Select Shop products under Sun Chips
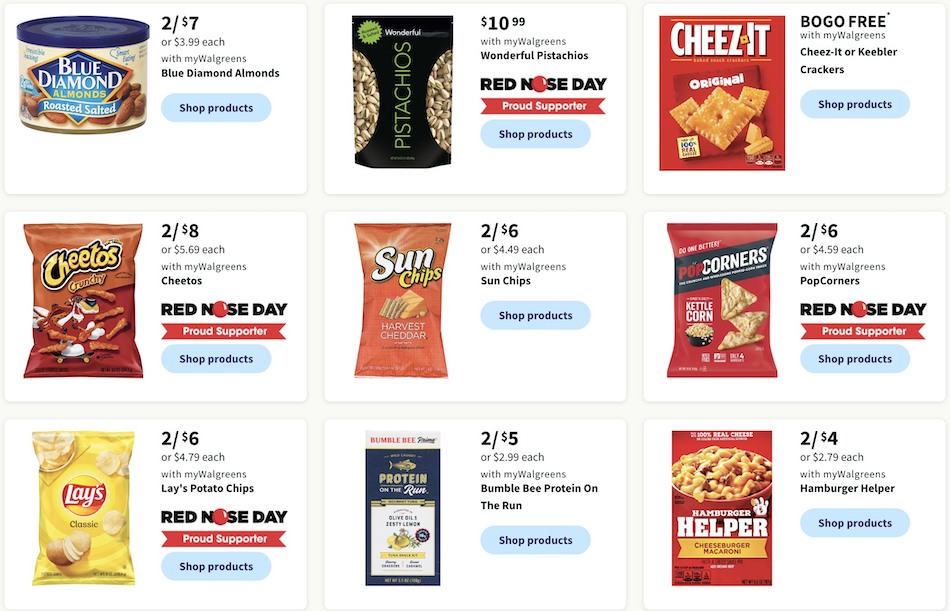The height and width of the screenshot is (611, 950). coord(535,315)
